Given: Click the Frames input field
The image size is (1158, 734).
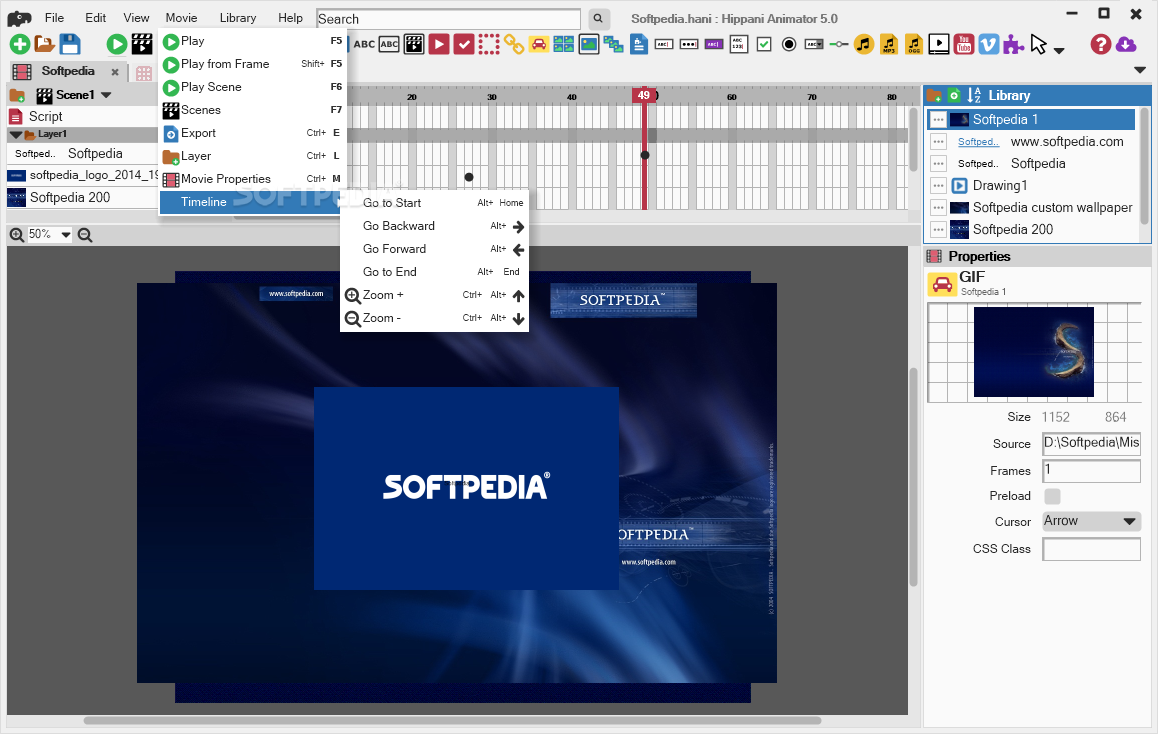Looking at the screenshot, I should (1092, 470).
